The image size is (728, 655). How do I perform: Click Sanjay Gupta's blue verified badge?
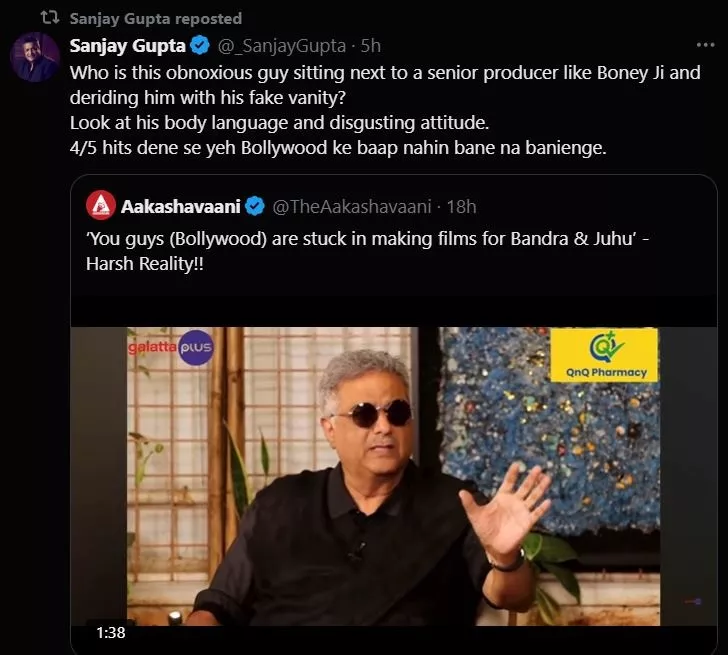pyautogui.click(x=200, y=45)
